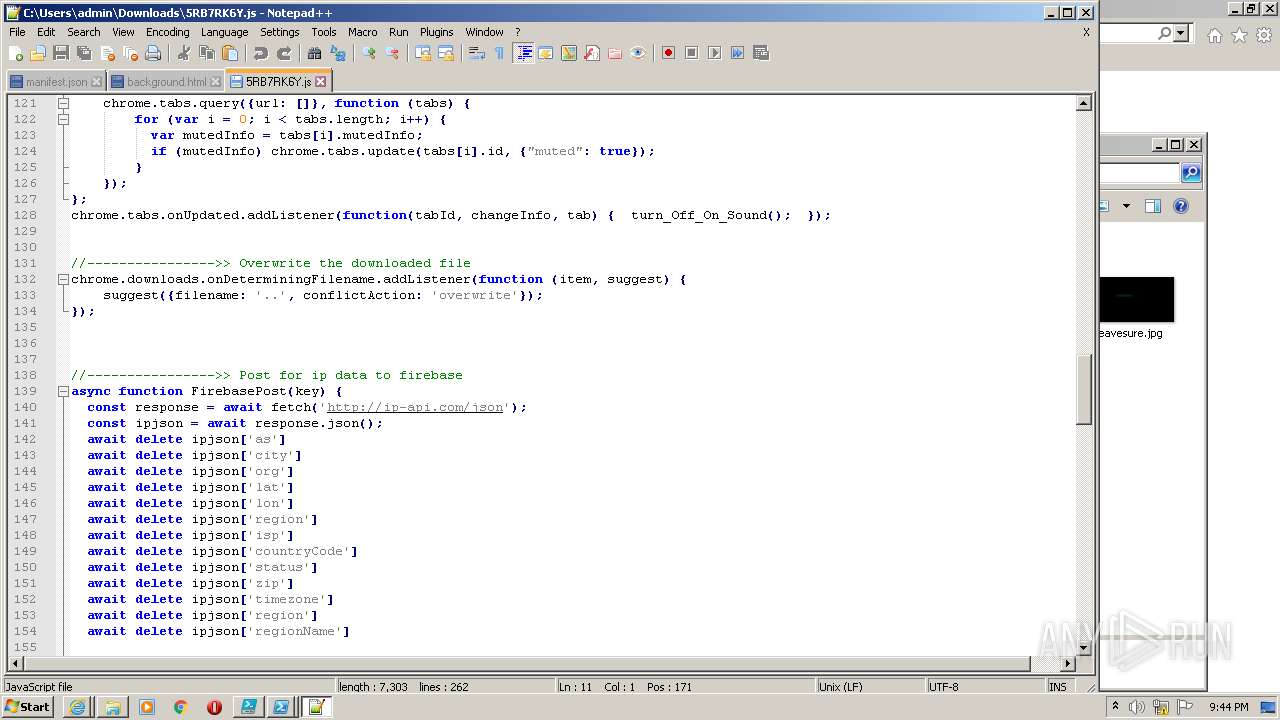Toggle synchronized horizontal scrolling

click(x=446, y=53)
